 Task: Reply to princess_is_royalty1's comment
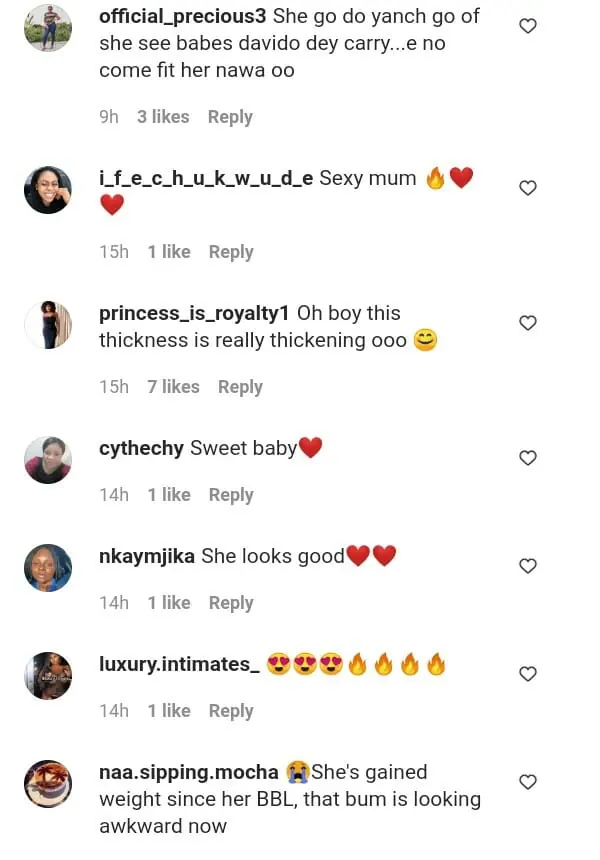pos(240,387)
